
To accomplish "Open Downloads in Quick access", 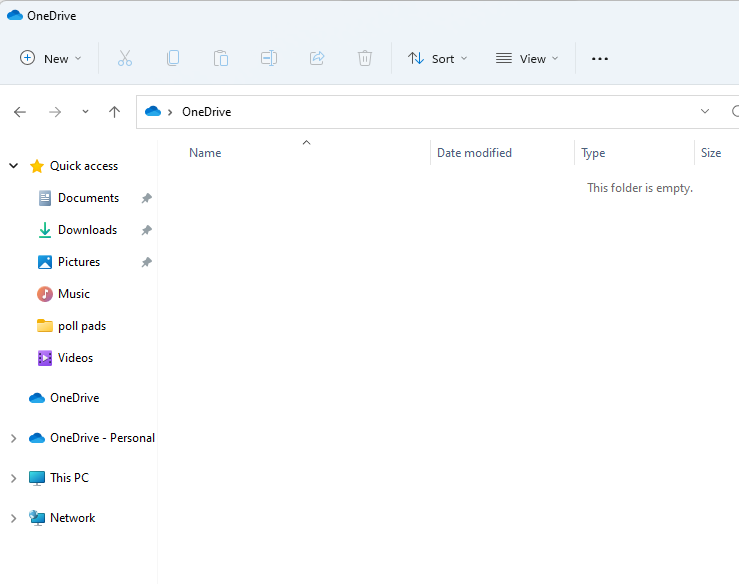I will tap(87, 230).
